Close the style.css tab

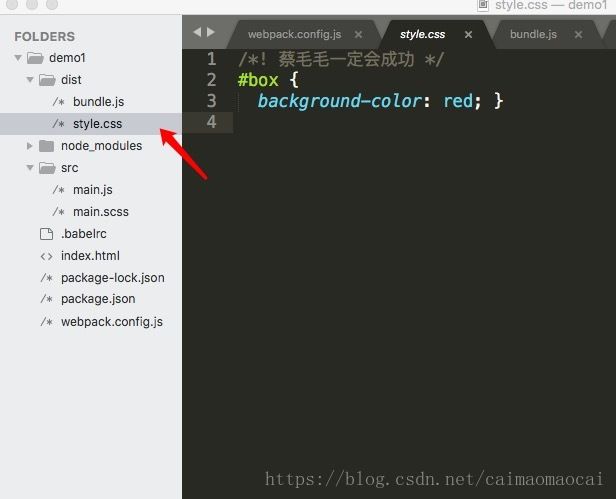click(468, 35)
